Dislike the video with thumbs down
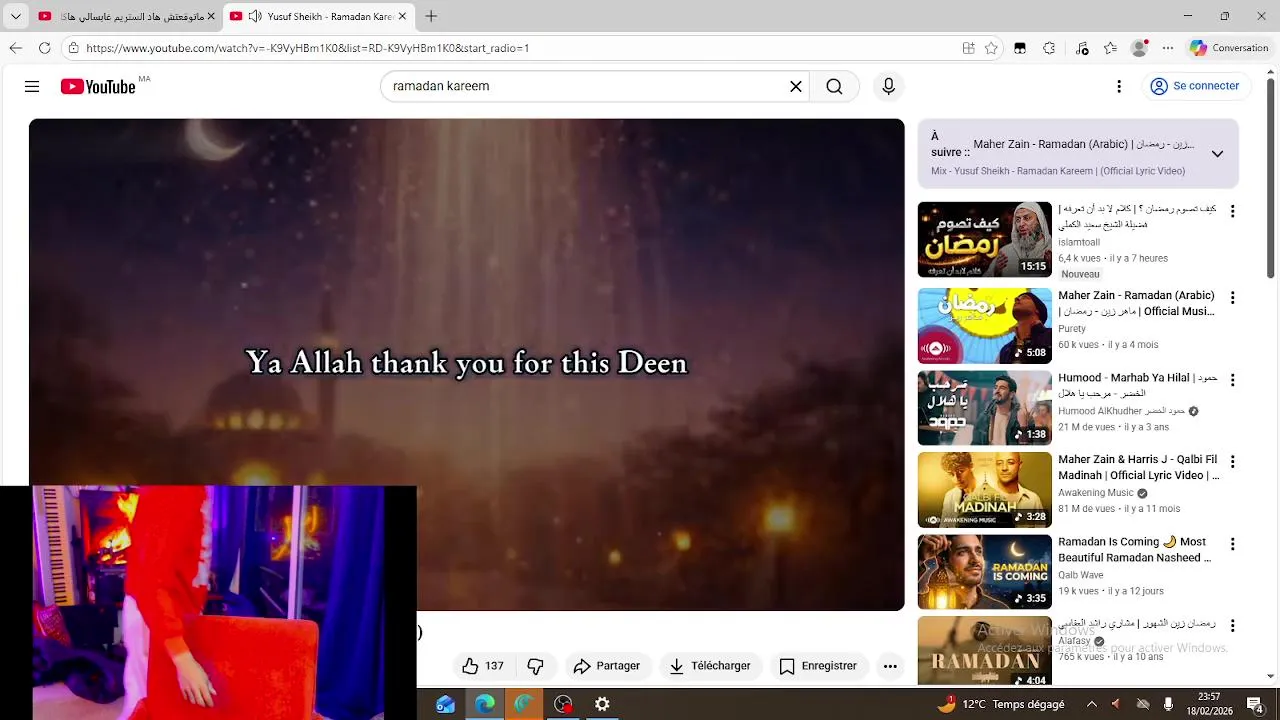Screen dimensions: 1280x720 536,666
